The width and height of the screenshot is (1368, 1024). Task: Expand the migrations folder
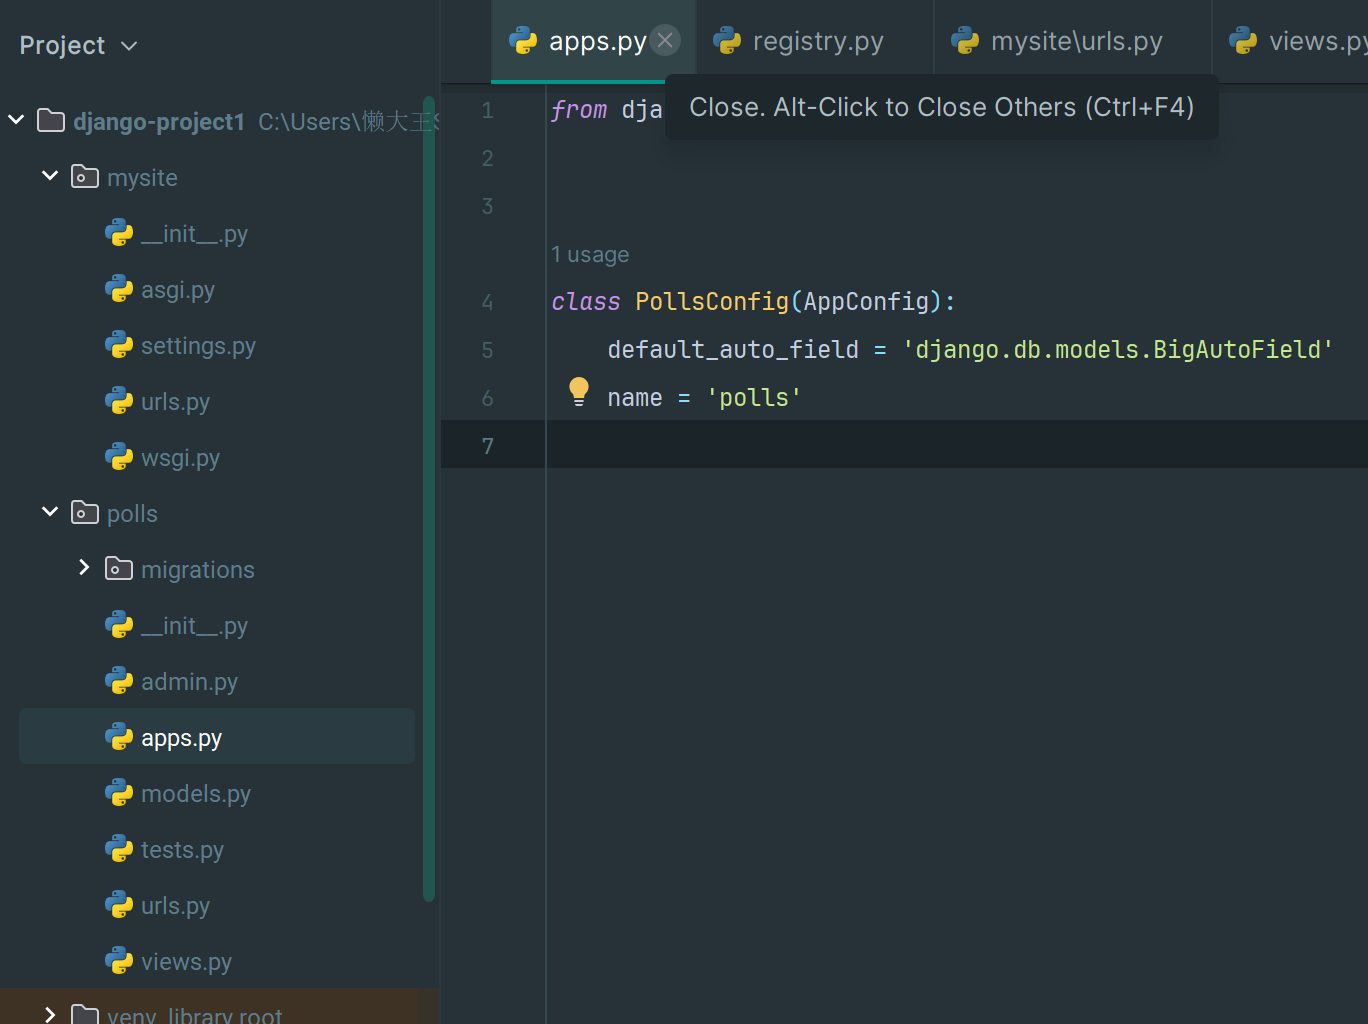[x=84, y=568]
